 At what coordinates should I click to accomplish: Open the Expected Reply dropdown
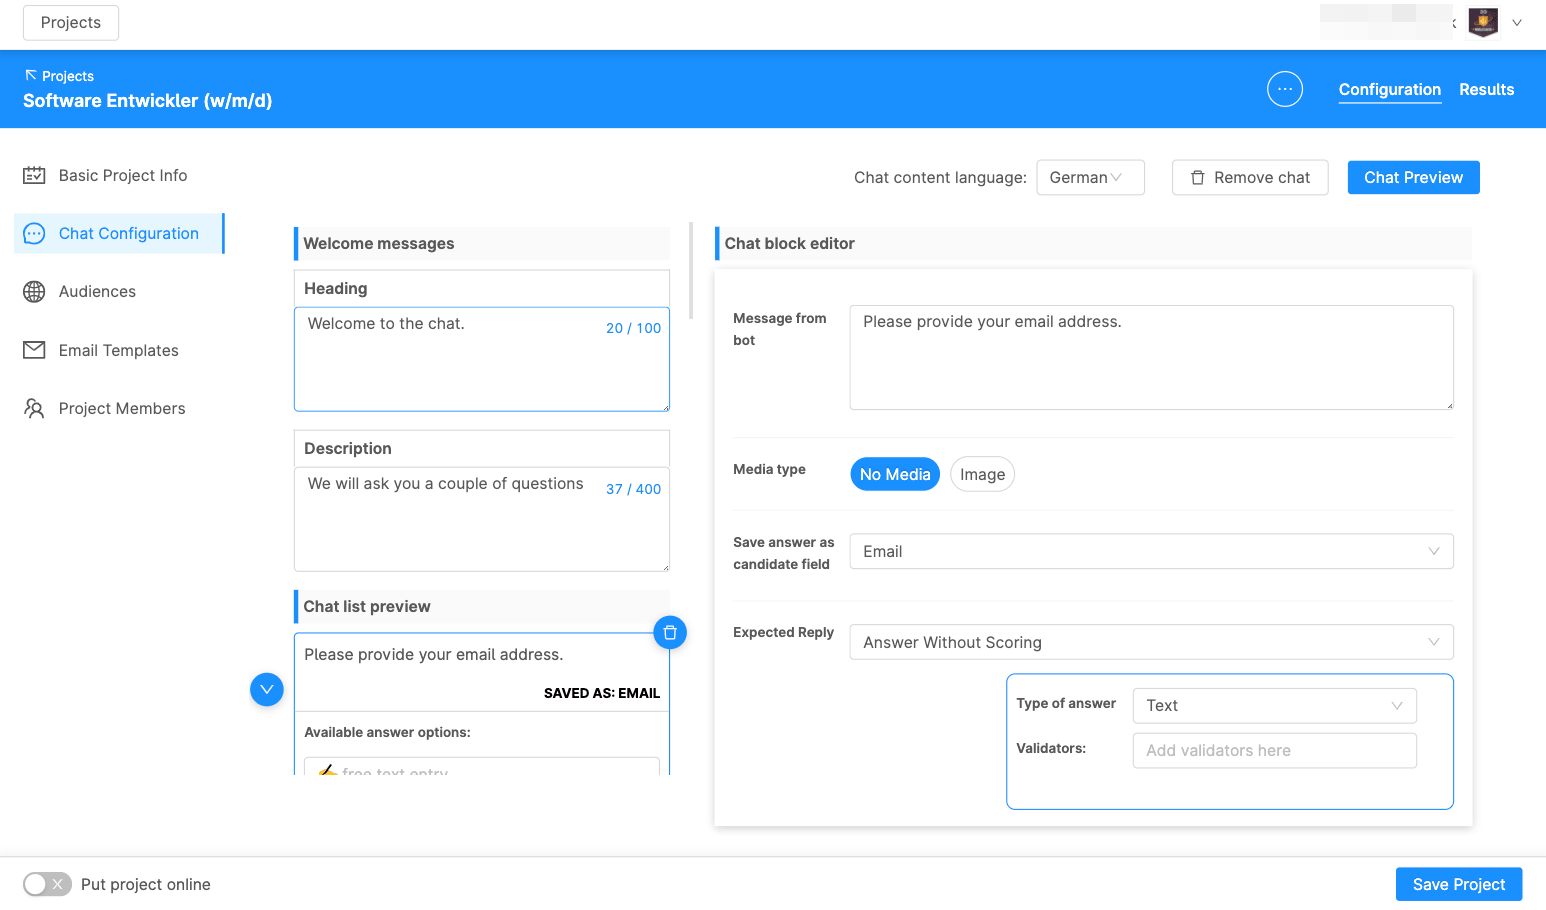(x=1150, y=642)
